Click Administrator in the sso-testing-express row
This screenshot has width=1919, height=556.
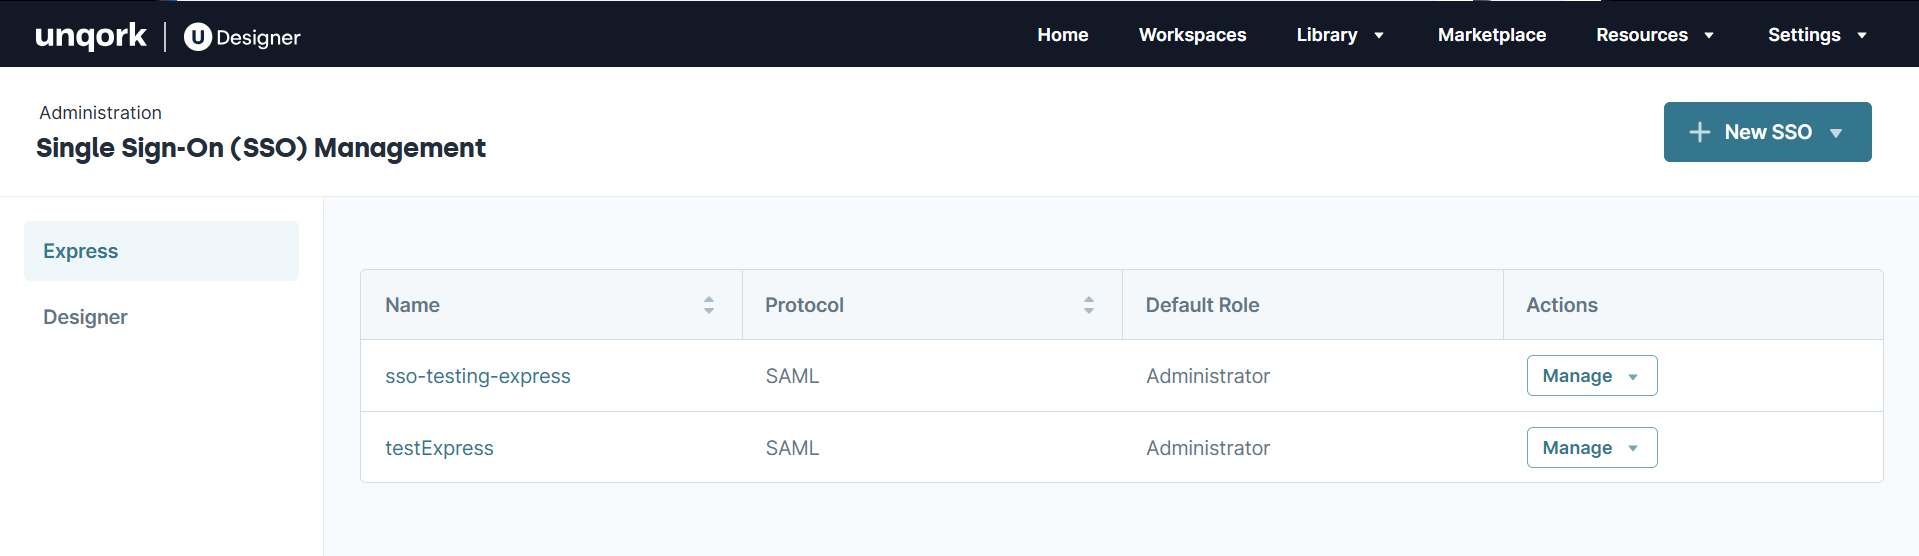coord(1208,376)
